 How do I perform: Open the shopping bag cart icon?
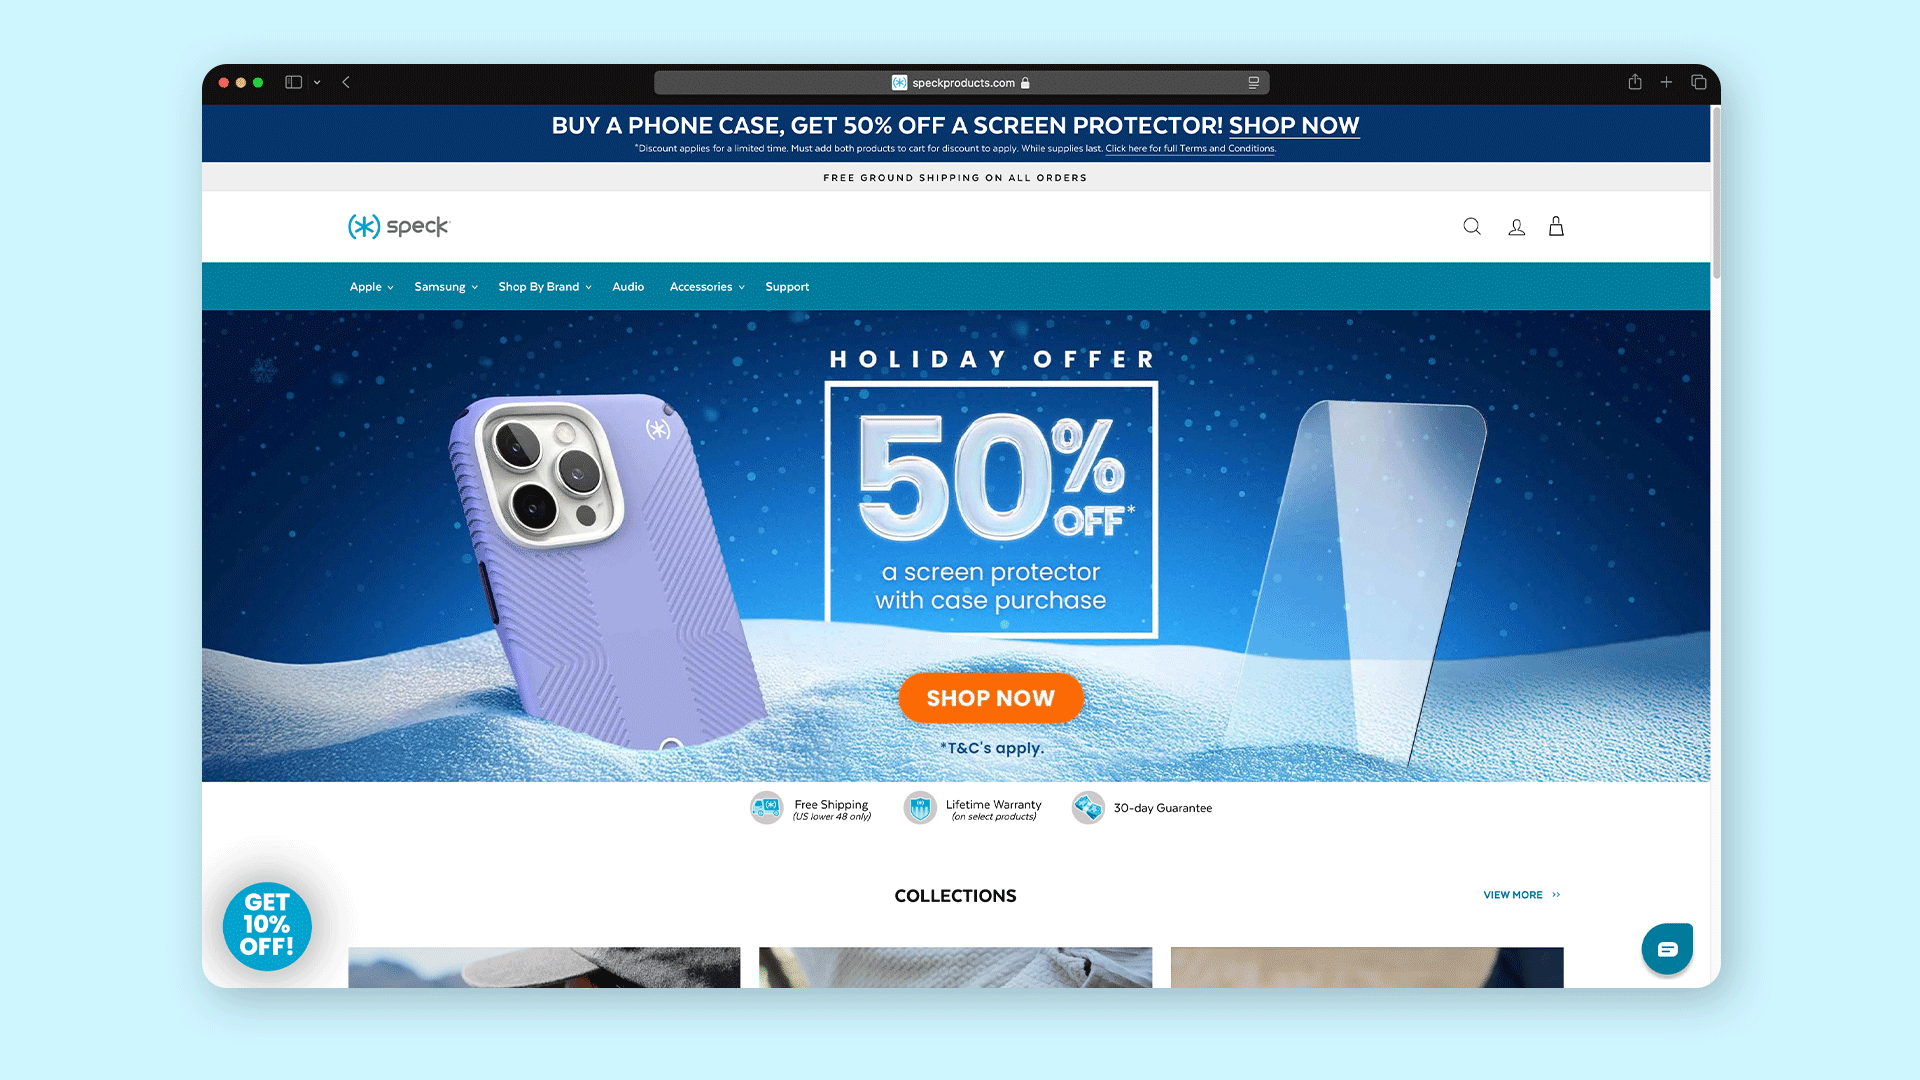coord(1556,226)
